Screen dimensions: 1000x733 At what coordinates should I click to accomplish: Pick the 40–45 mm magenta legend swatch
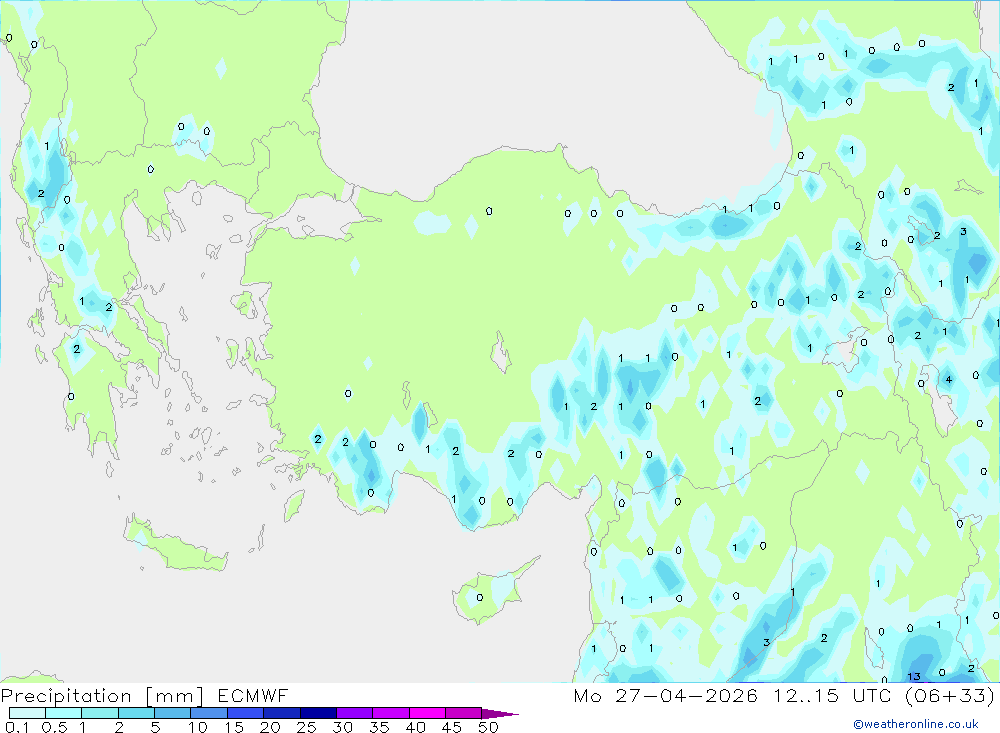[427, 713]
